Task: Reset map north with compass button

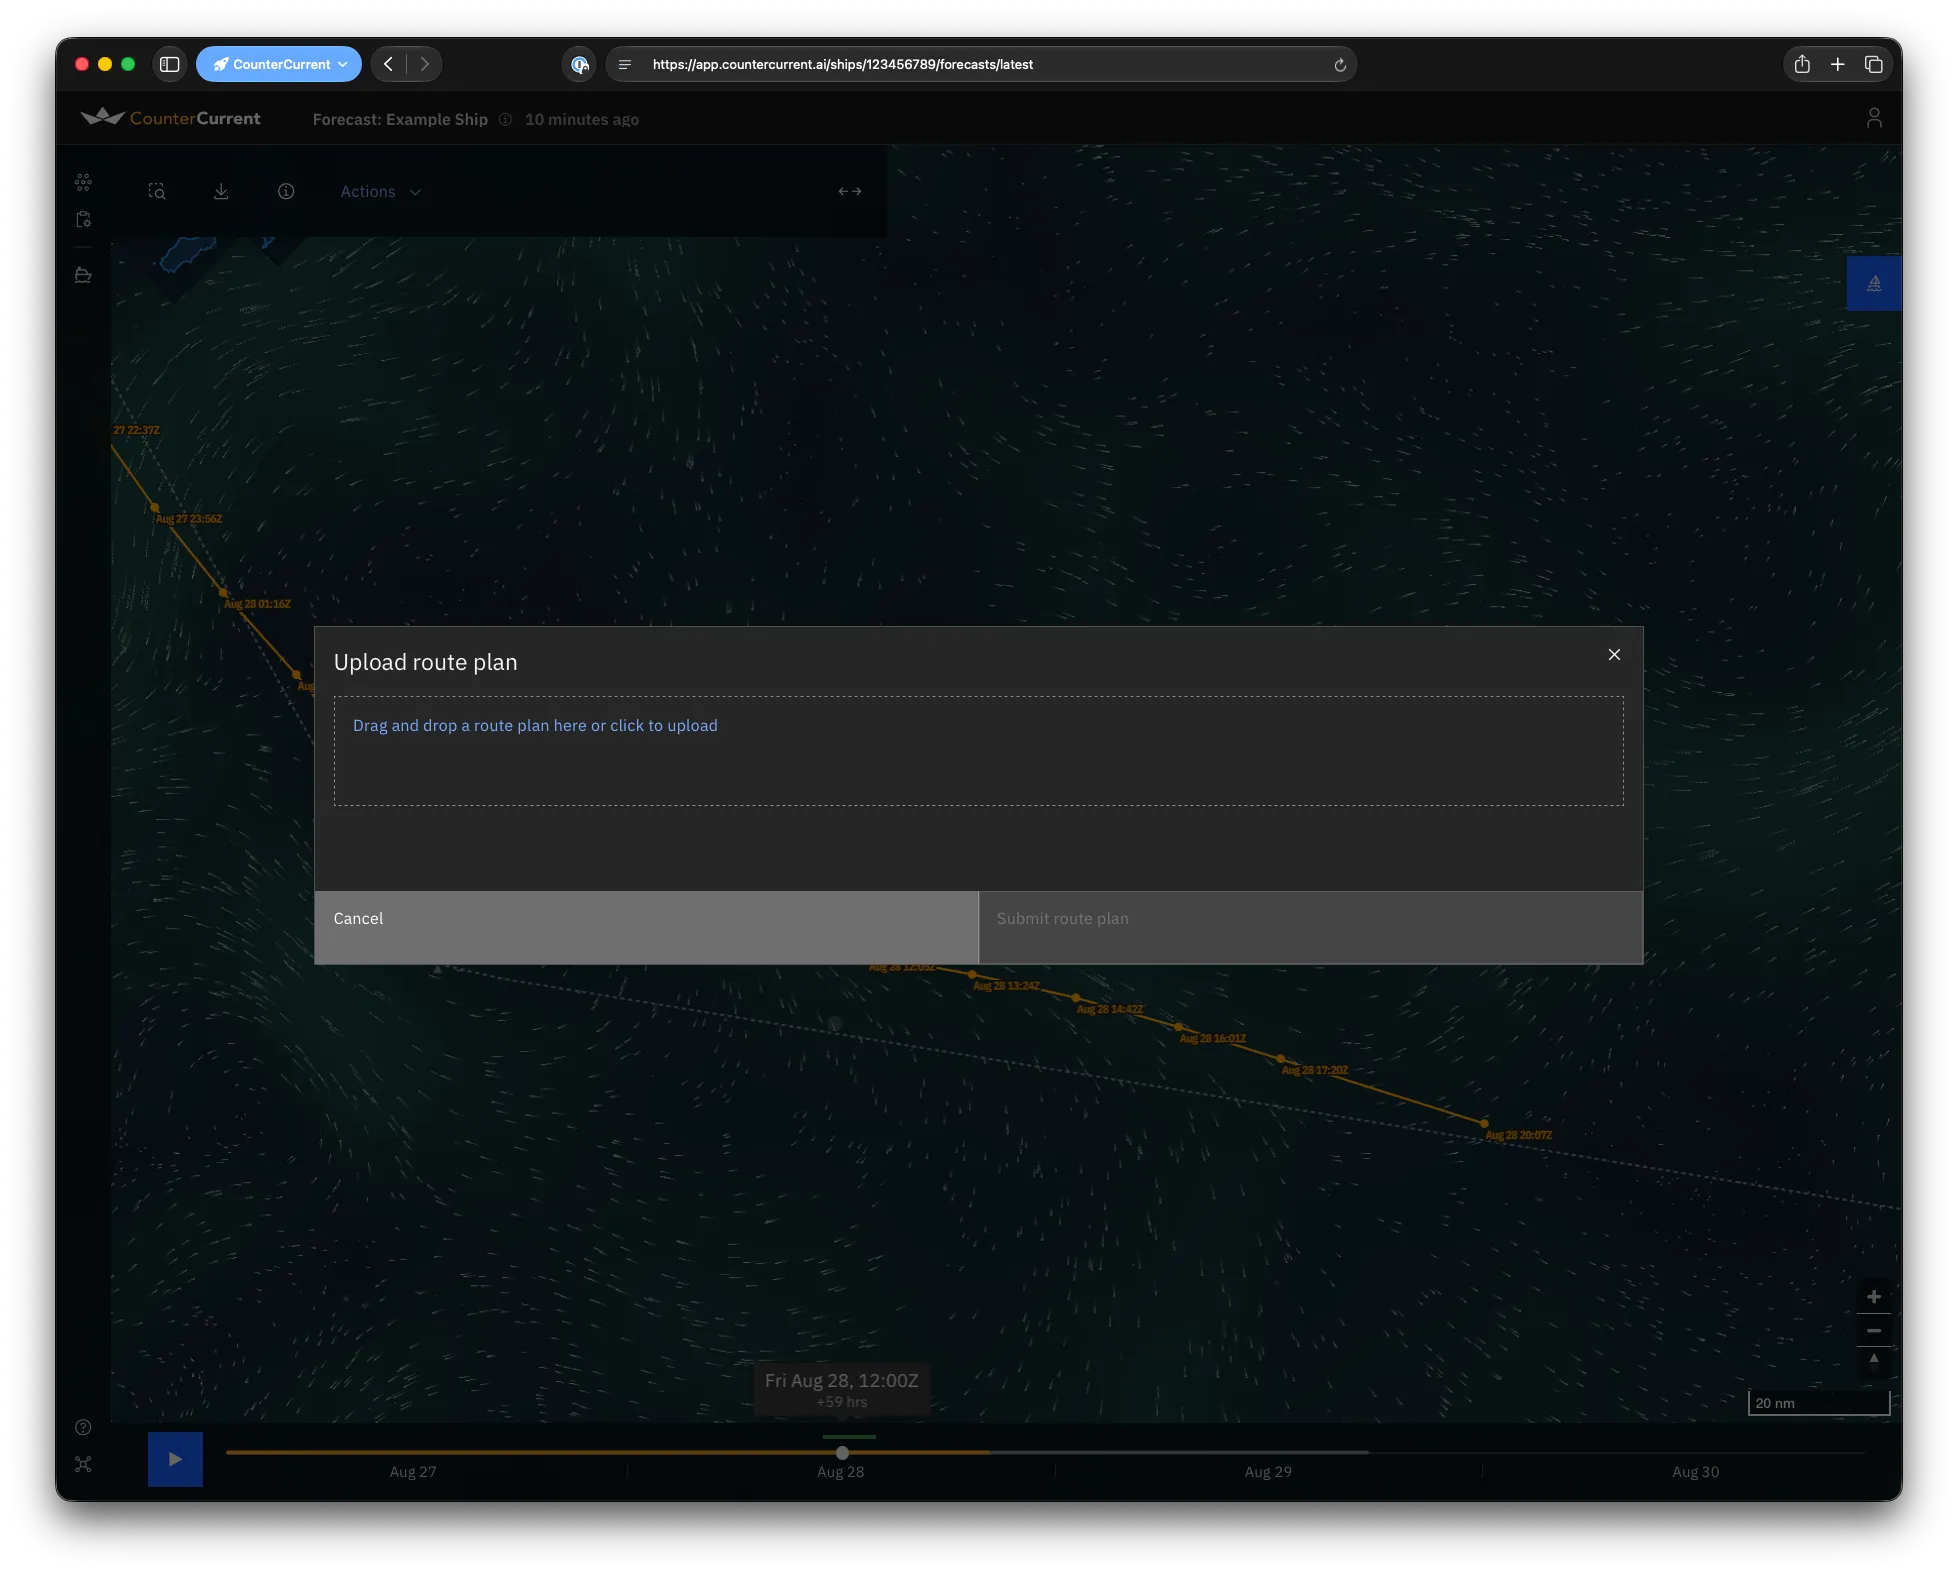Action: (x=1874, y=1360)
